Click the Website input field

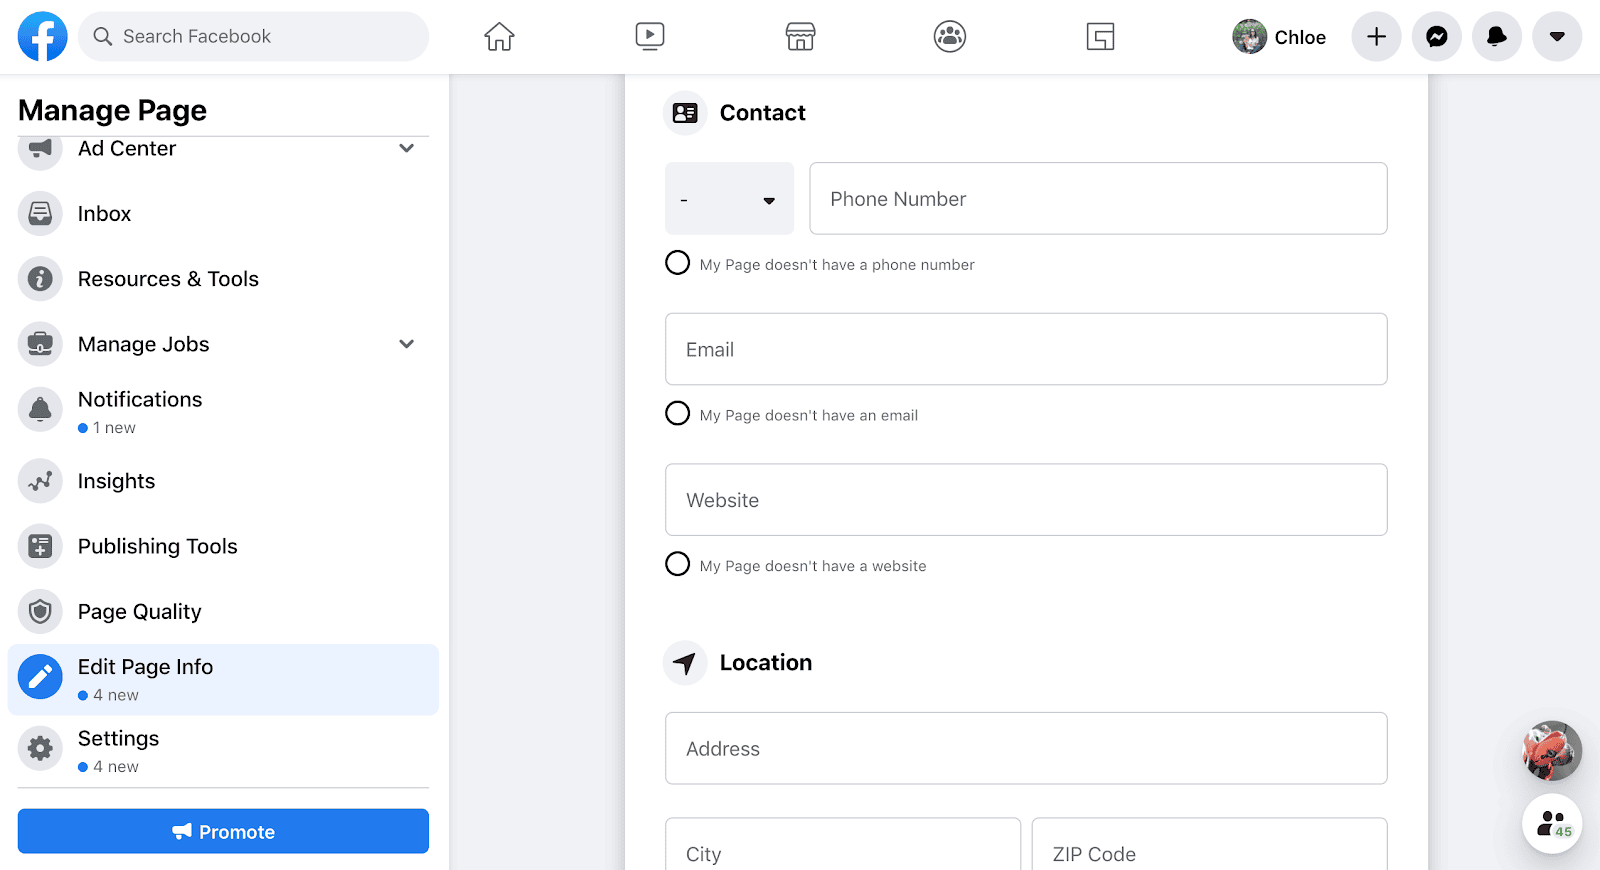1026,500
